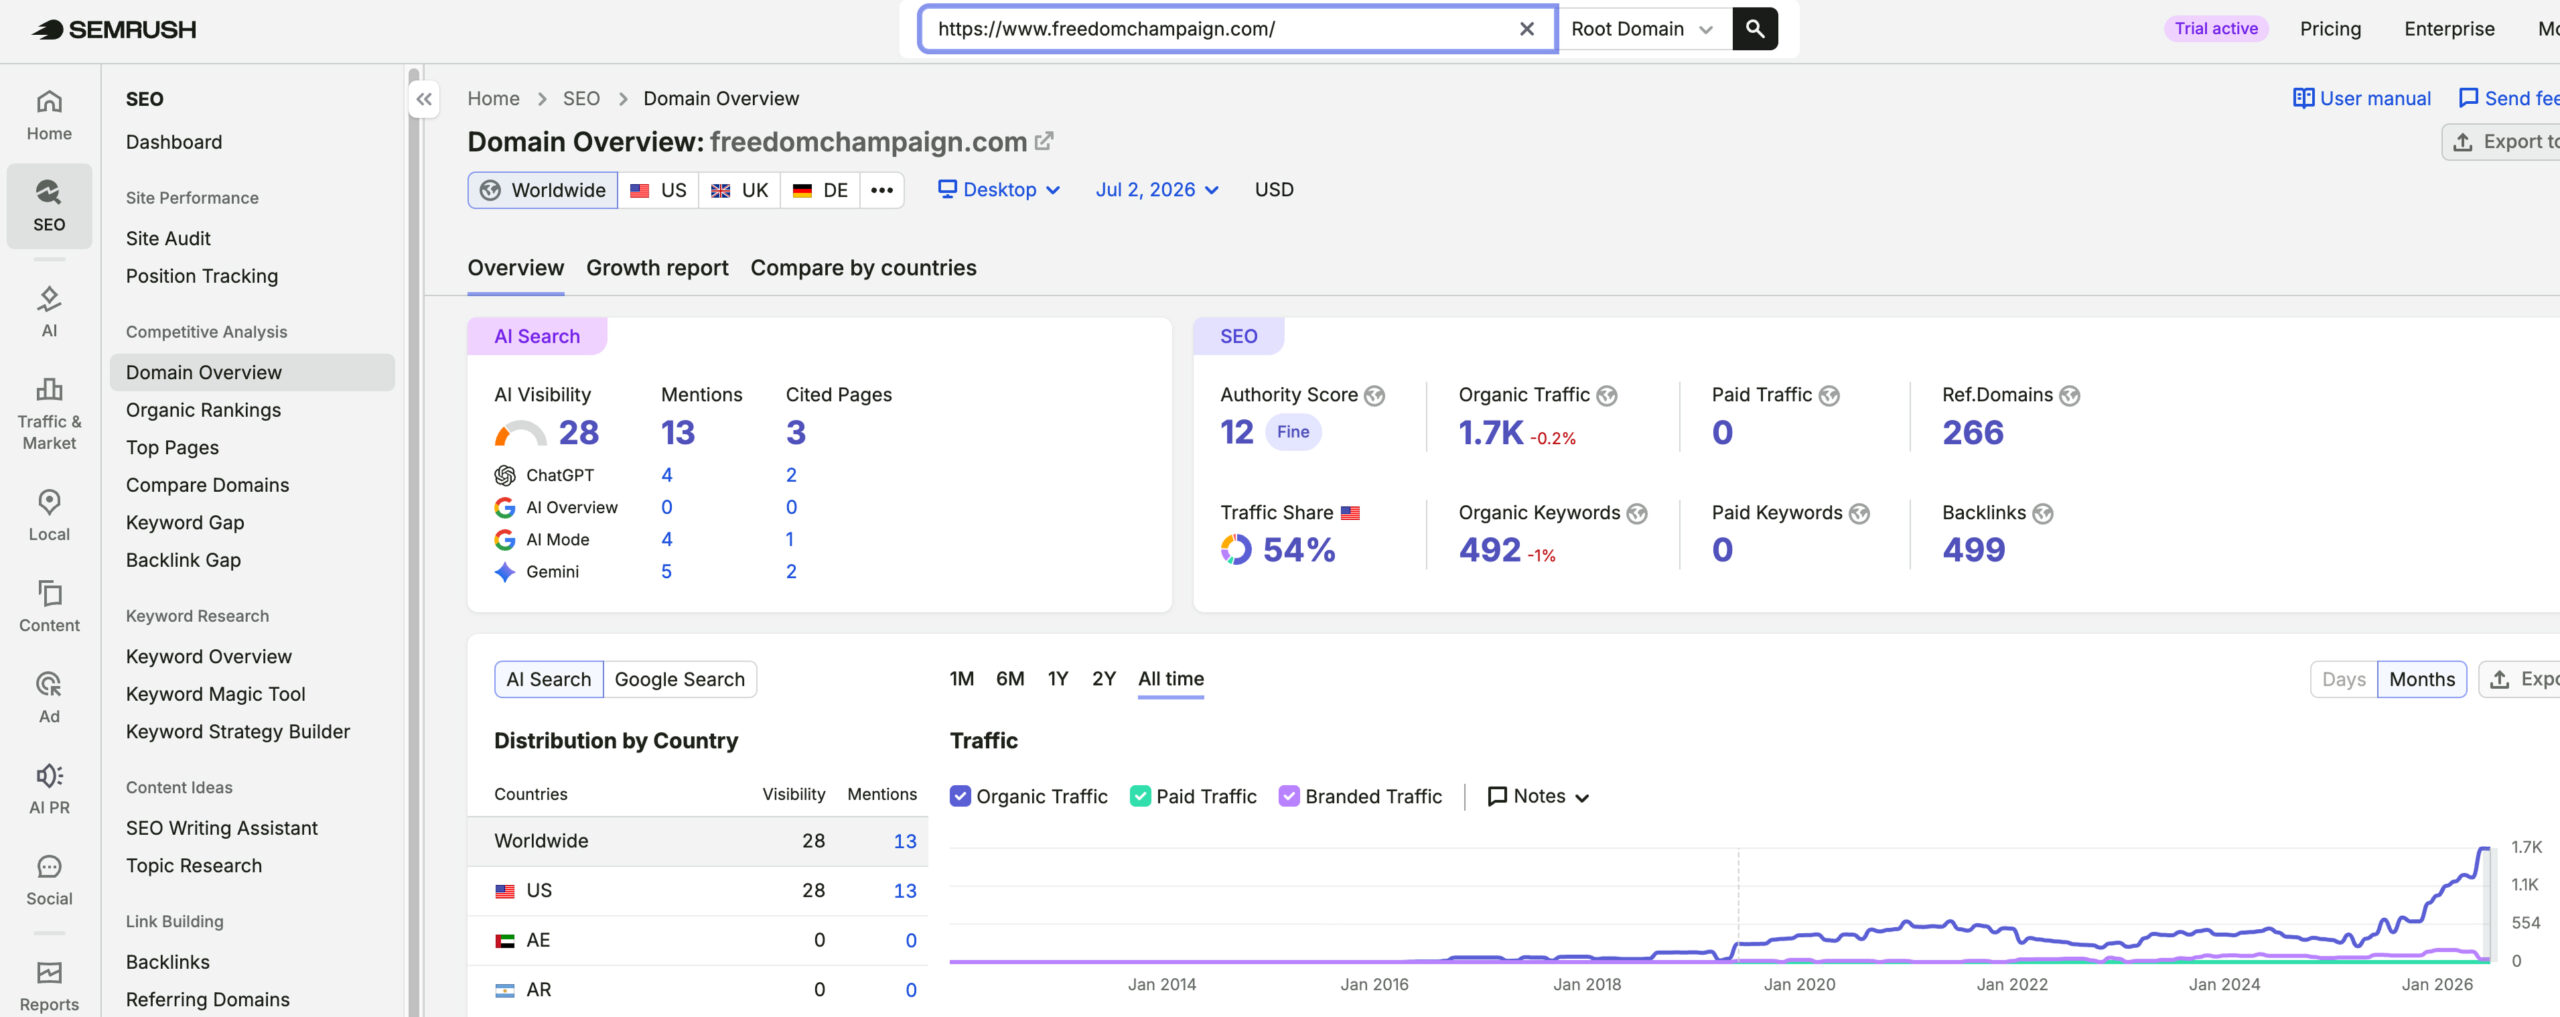Screen dimensions: 2560x1017
Task: Click the Paid Keywords info icon
Action: (1859, 513)
